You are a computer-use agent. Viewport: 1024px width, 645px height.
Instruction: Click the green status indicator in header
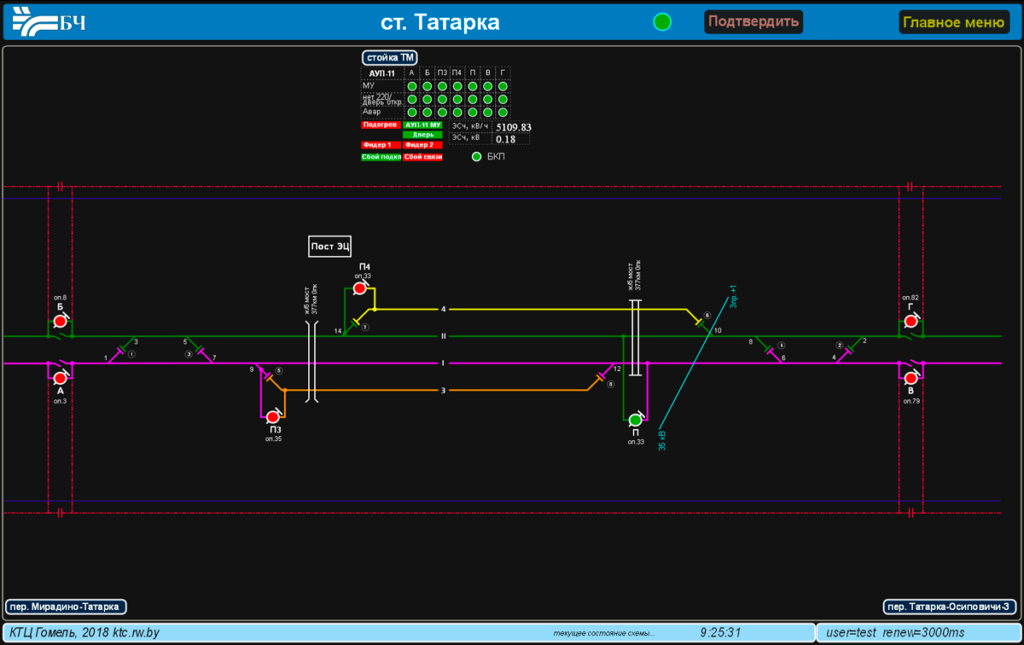662,22
